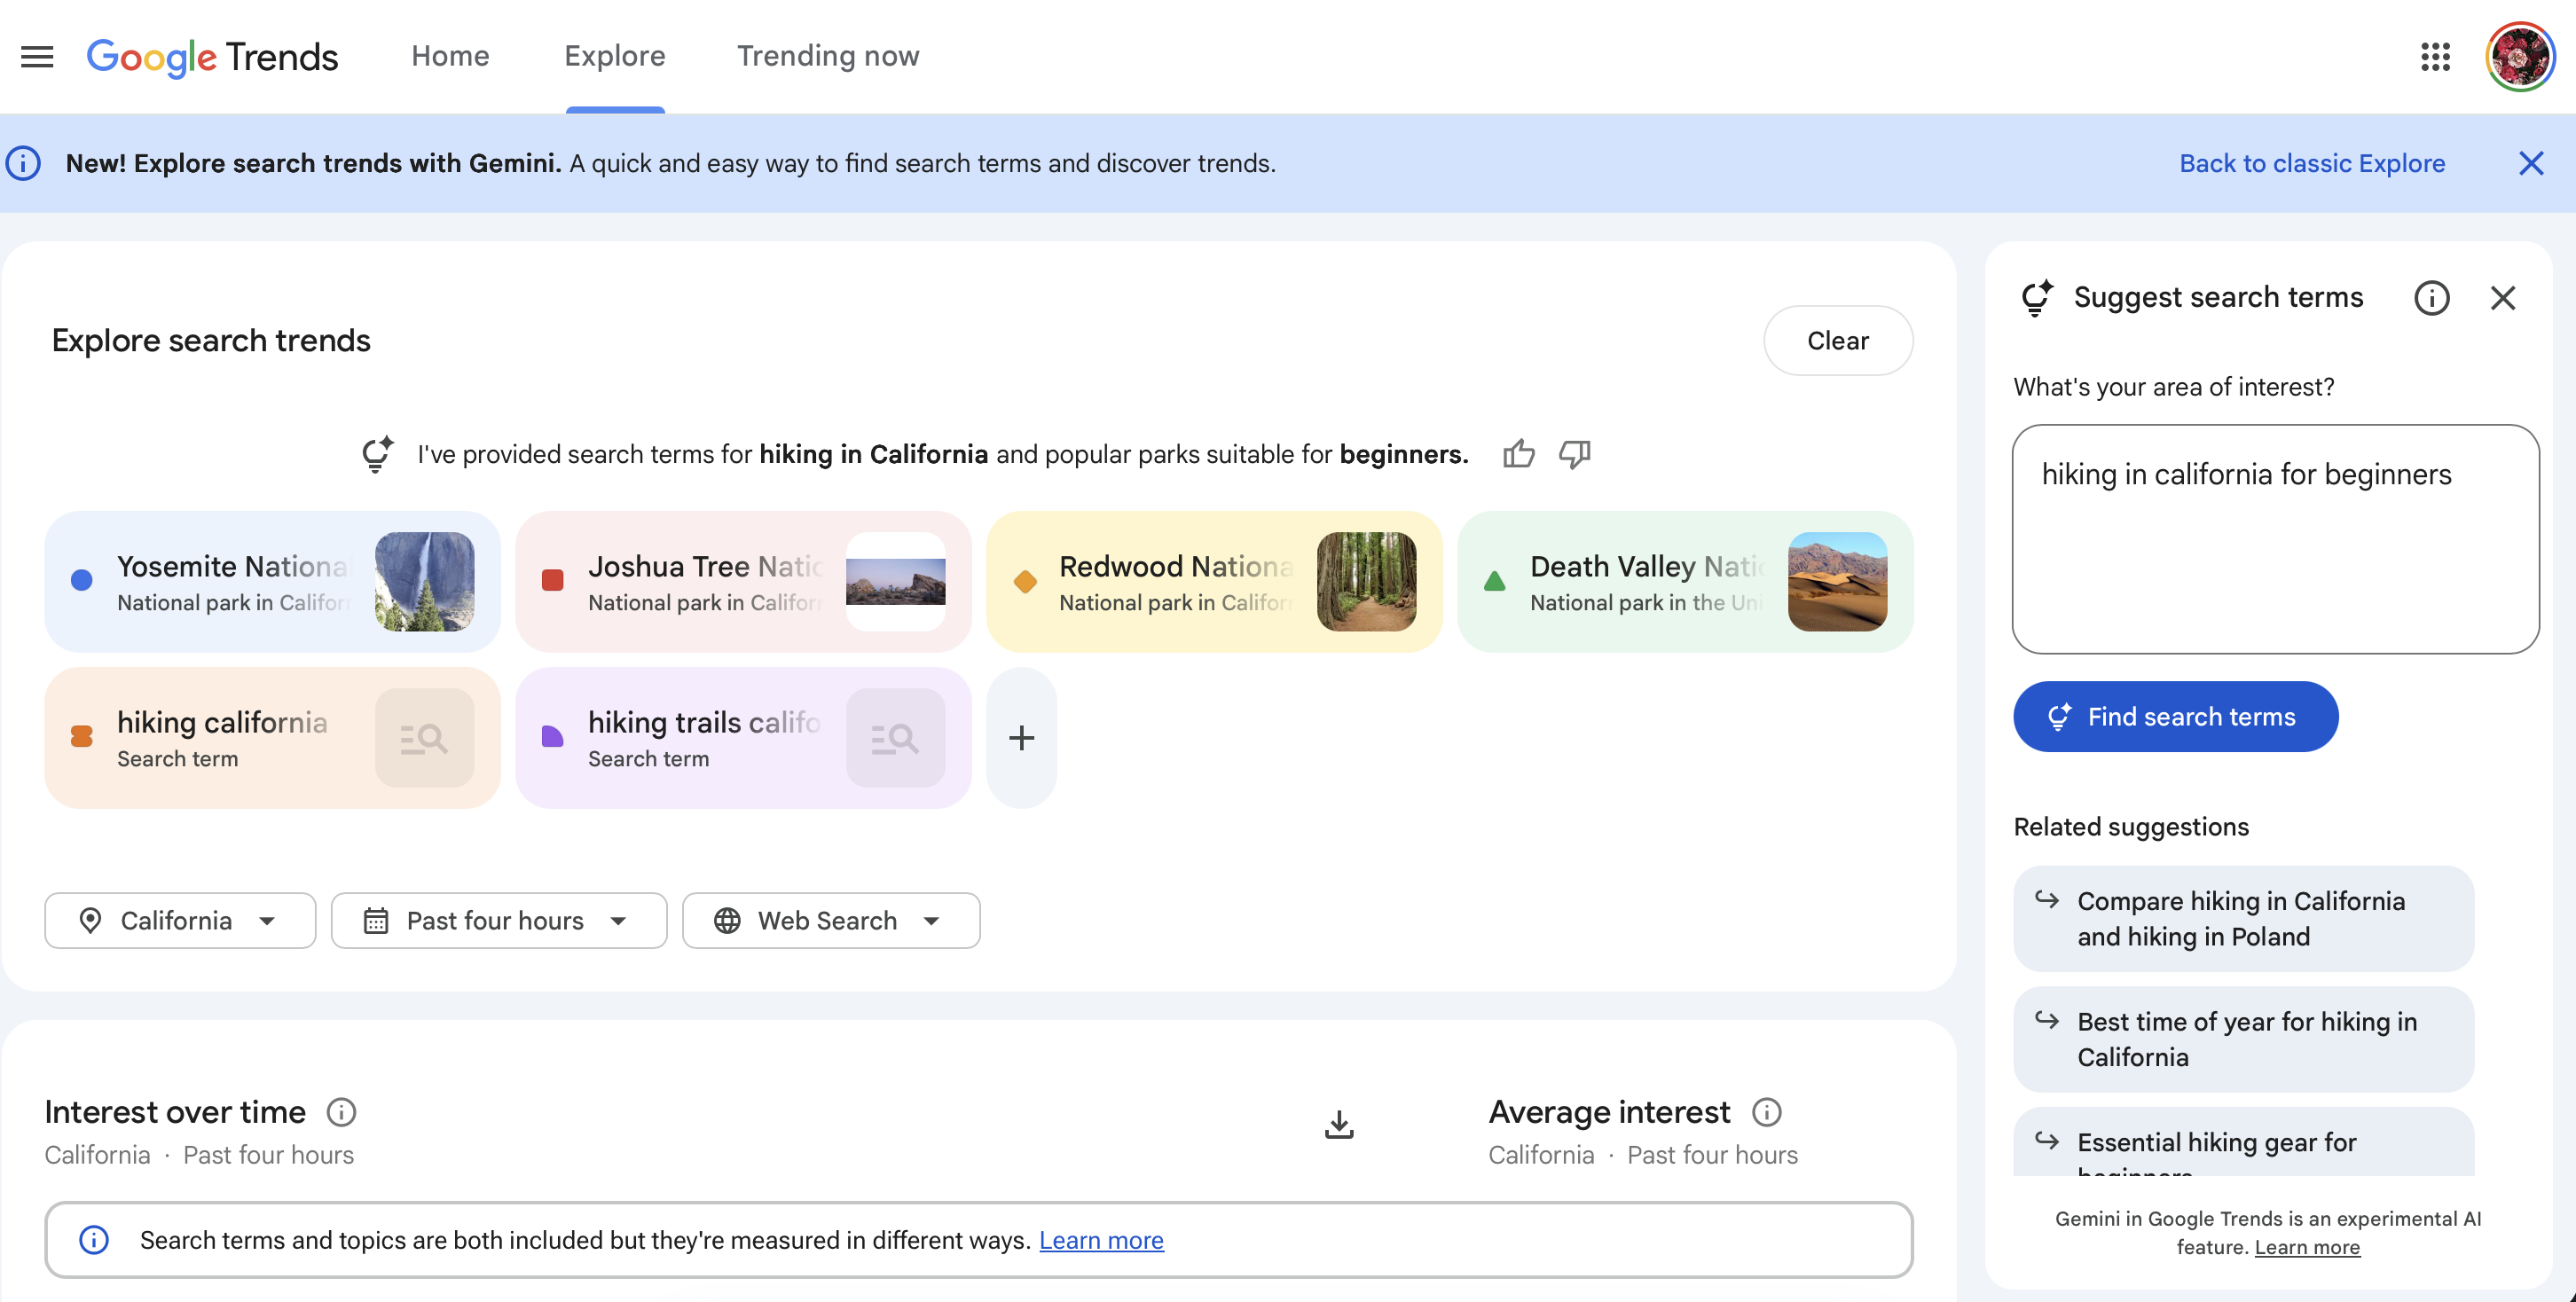Select the hiking california search term text

(222, 722)
